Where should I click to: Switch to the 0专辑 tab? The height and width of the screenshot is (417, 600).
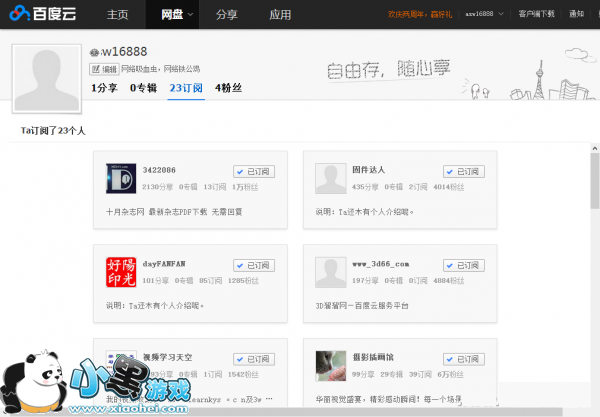point(143,88)
